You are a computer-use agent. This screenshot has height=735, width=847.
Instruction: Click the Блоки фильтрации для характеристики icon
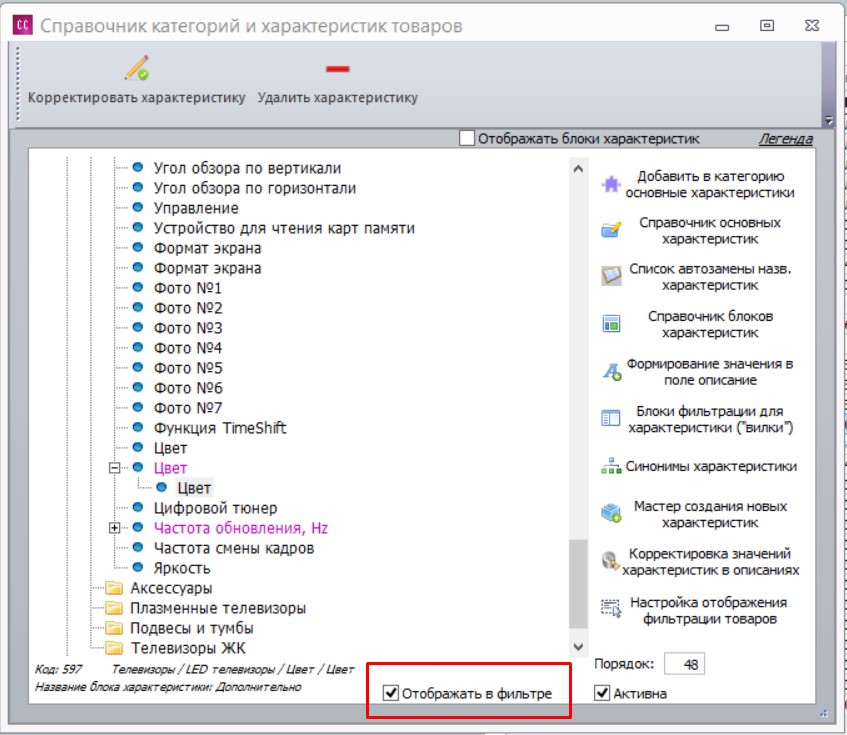(x=611, y=419)
